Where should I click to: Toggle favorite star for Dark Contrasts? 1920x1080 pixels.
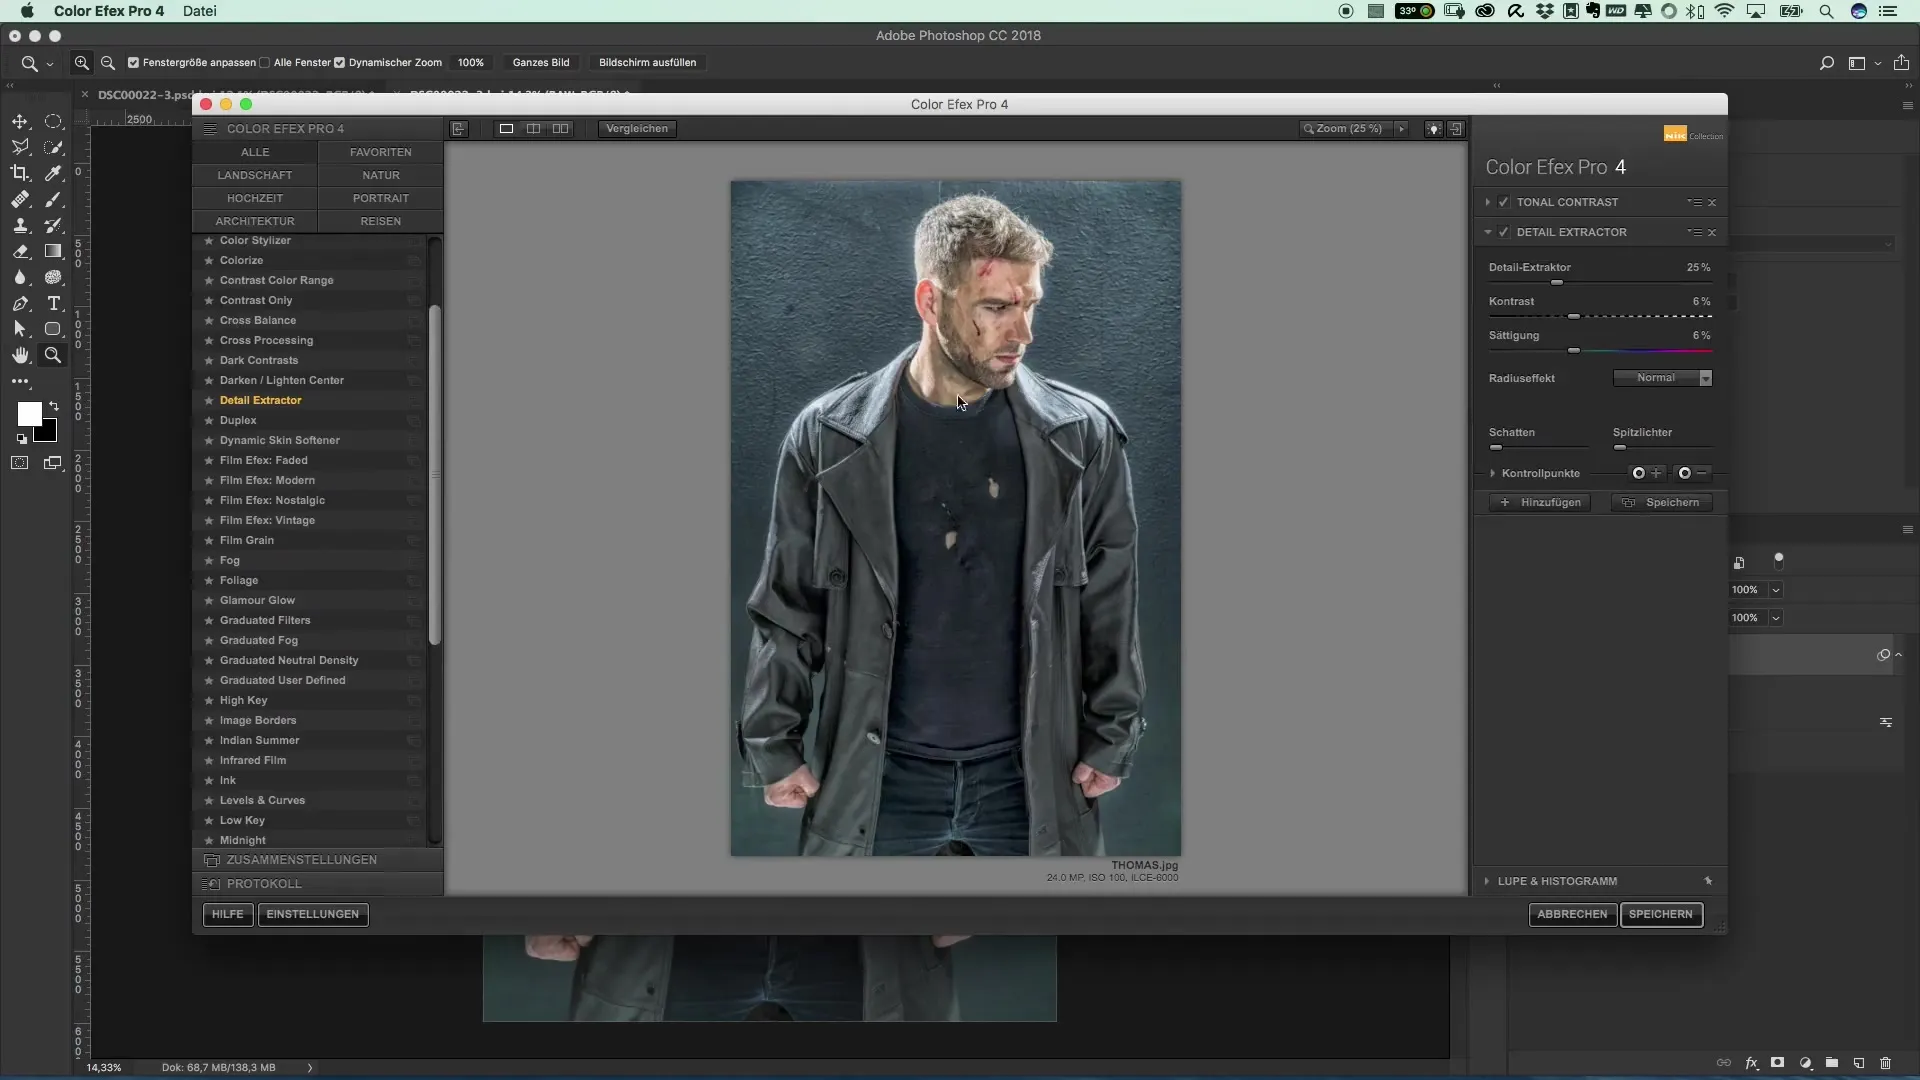coord(209,360)
